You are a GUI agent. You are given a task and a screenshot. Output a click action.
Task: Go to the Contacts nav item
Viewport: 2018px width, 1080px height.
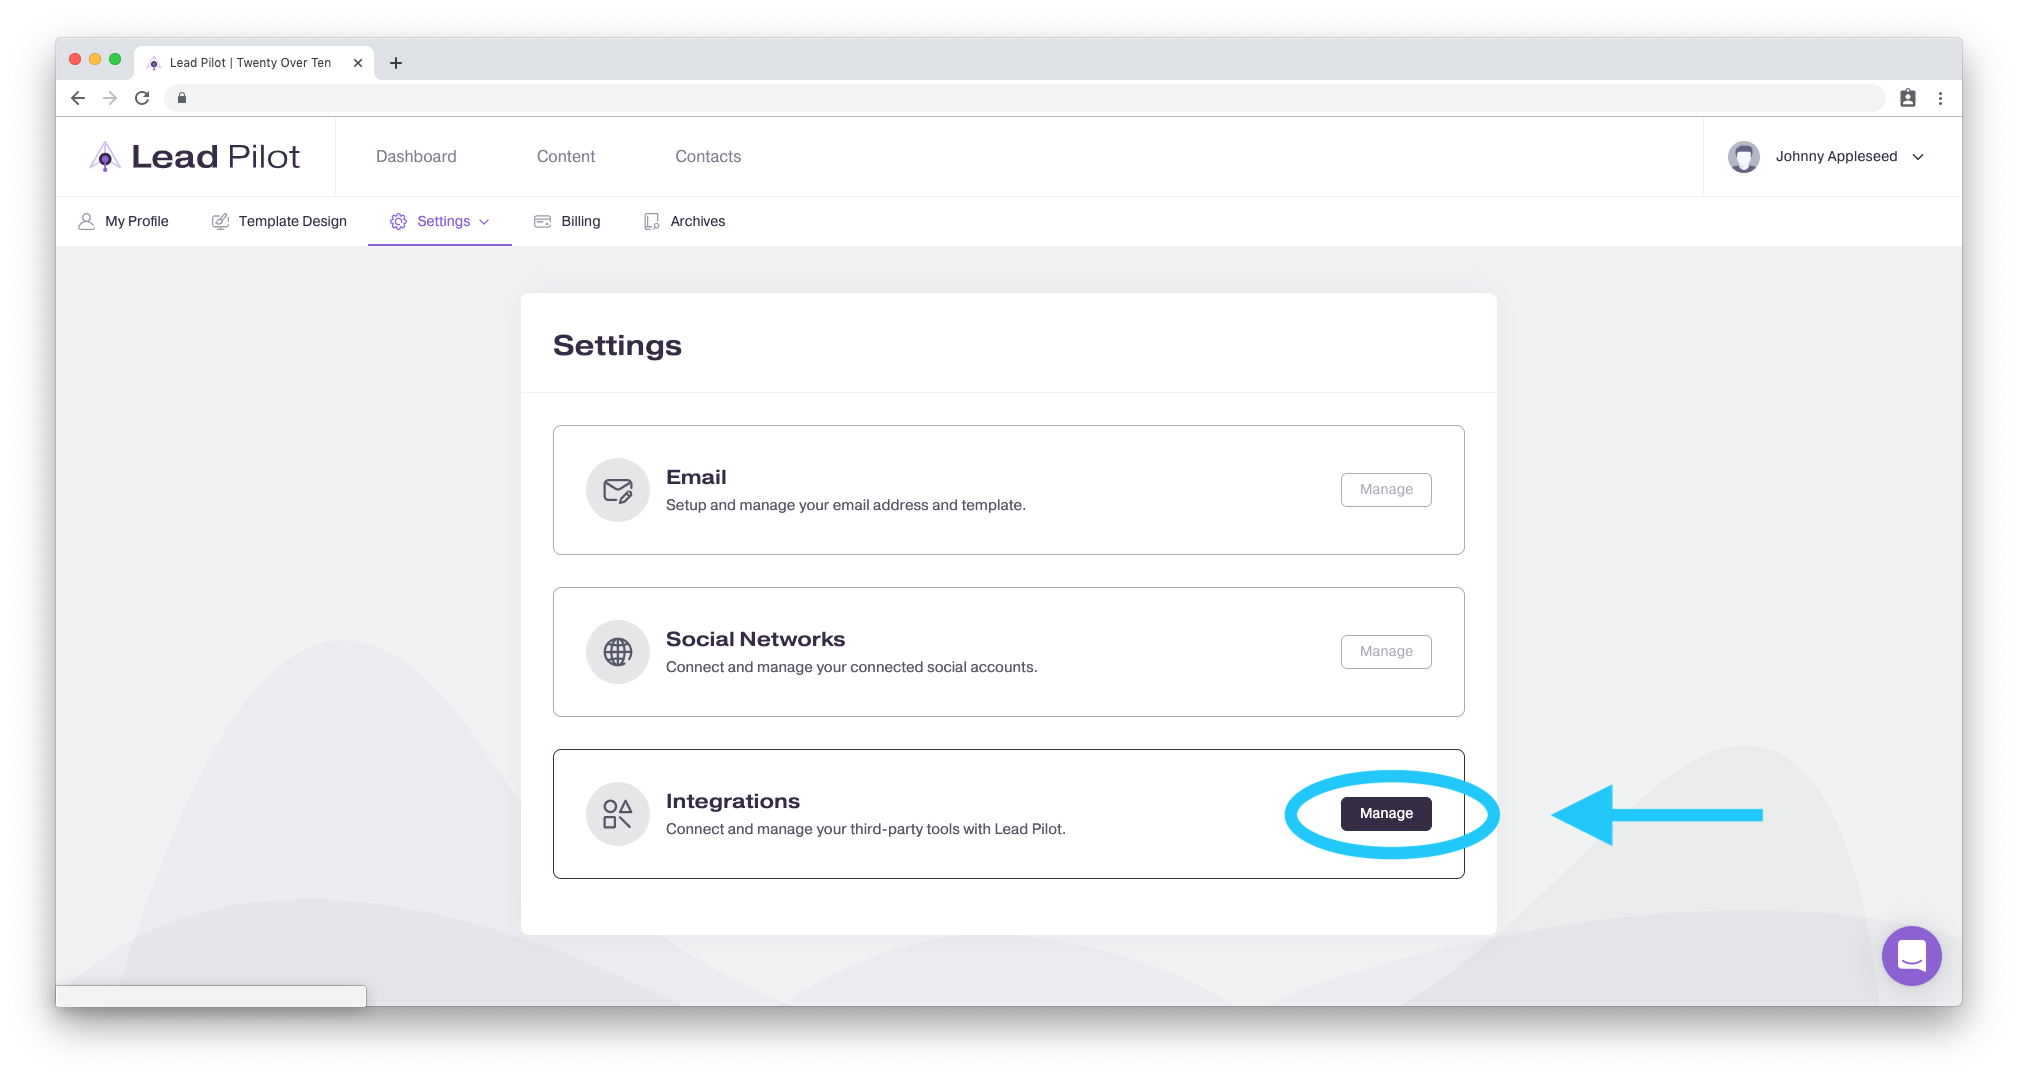coord(708,156)
